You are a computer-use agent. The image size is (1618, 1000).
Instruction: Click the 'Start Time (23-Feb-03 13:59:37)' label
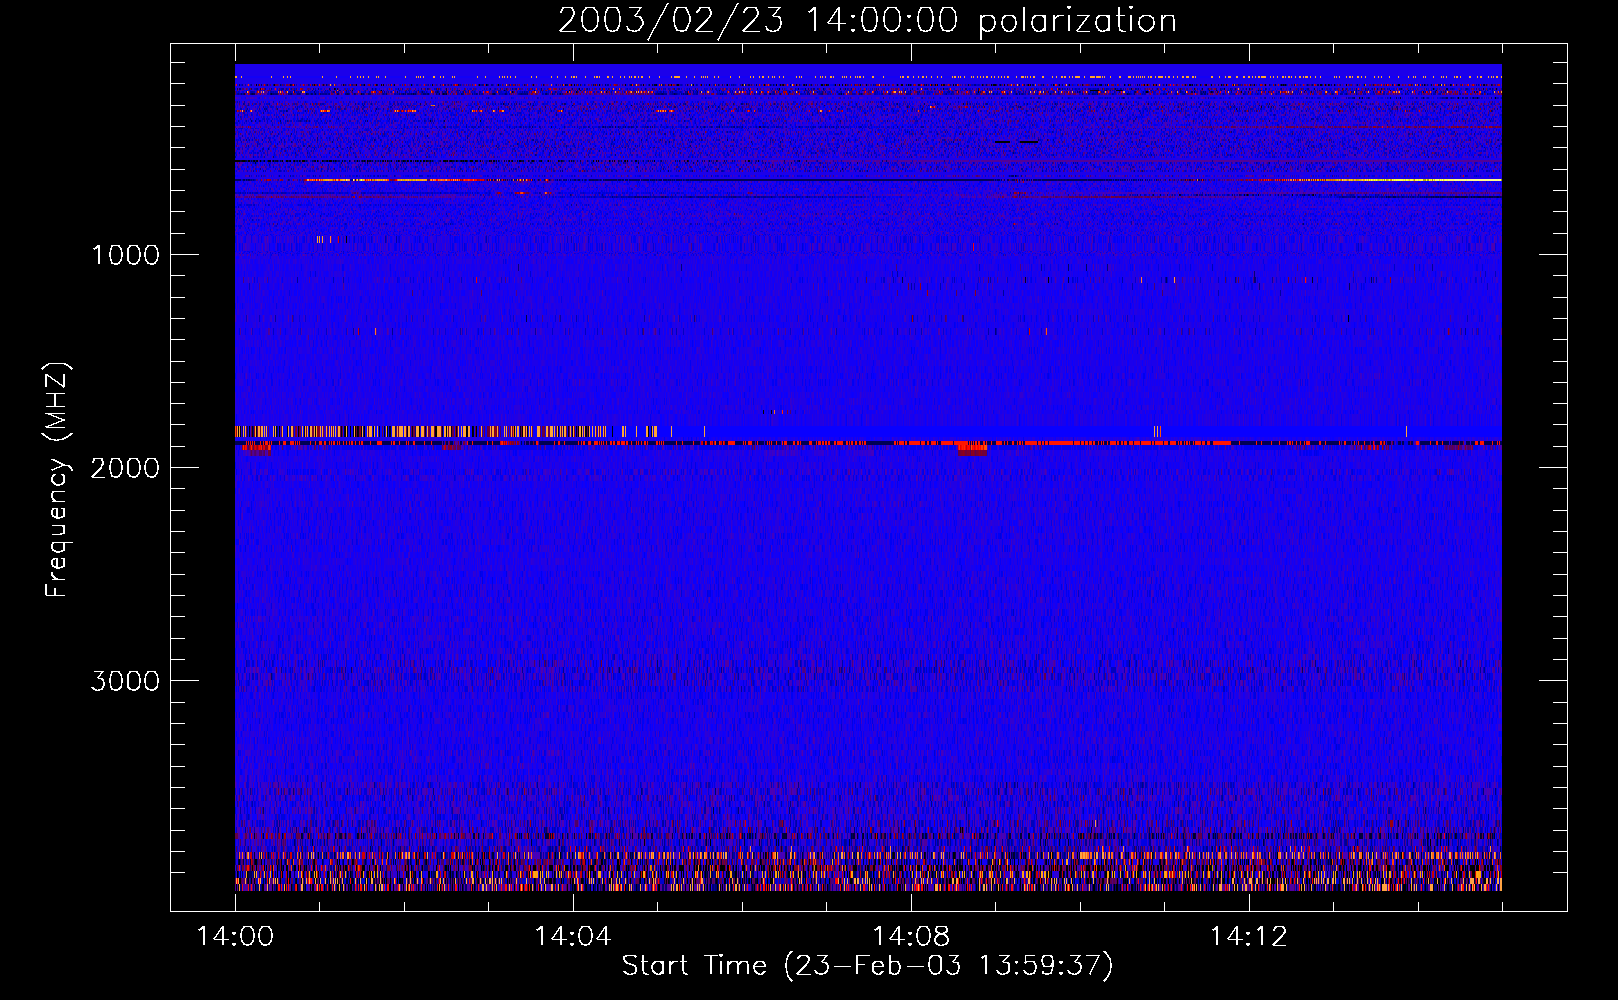(x=867, y=966)
